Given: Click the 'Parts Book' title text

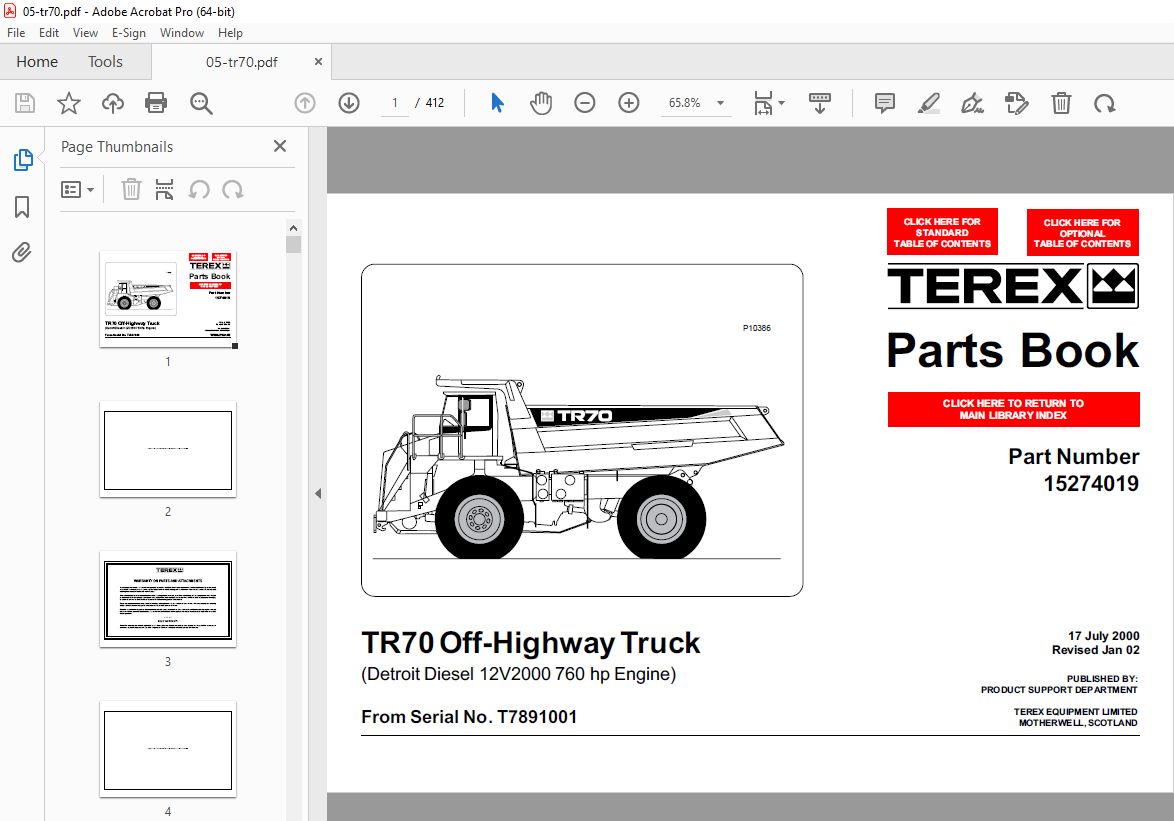Looking at the screenshot, I should point(1013,350).
